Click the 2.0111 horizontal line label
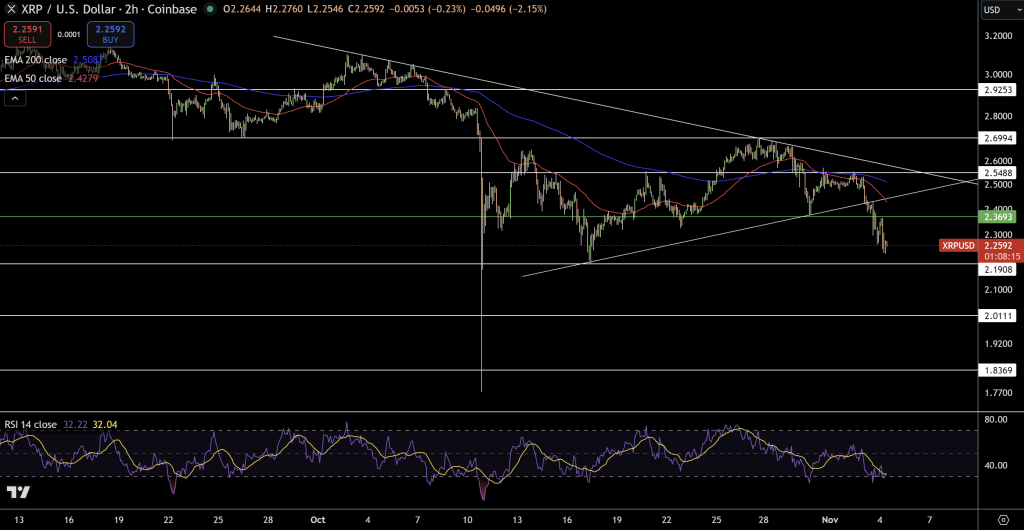The width and height of the screenshot is (1024, 530). (997, 316)
